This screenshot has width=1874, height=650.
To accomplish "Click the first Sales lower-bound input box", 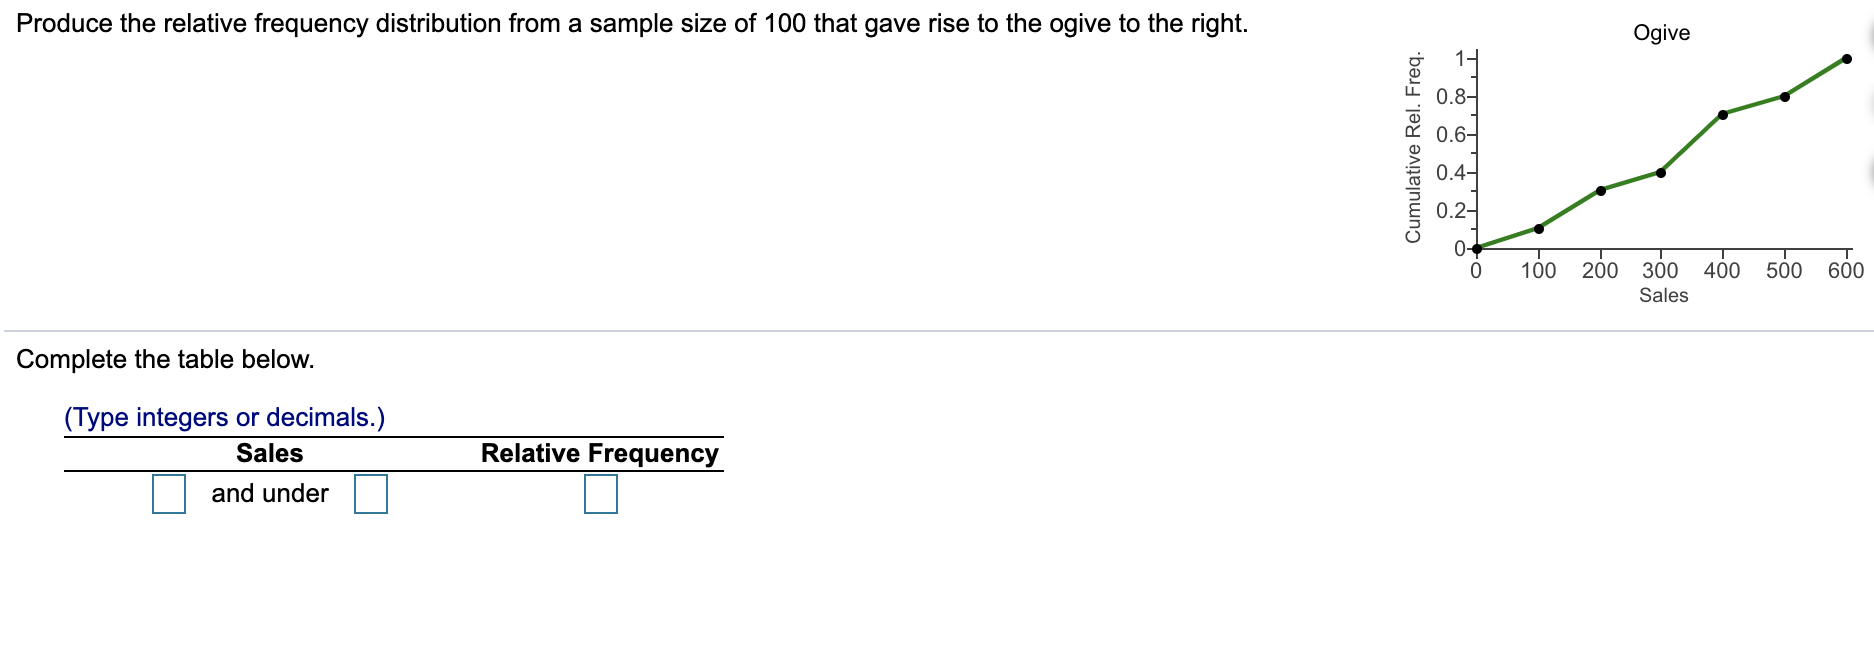I will pyautogui.click(x=168, y=492).
